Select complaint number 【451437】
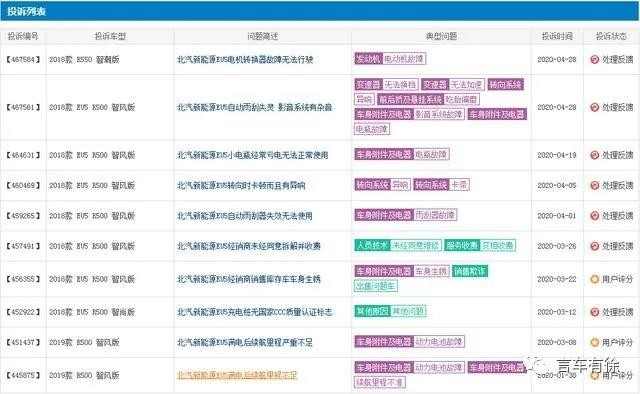This screenshot has height=394, width=640. [x=23, y=342]
